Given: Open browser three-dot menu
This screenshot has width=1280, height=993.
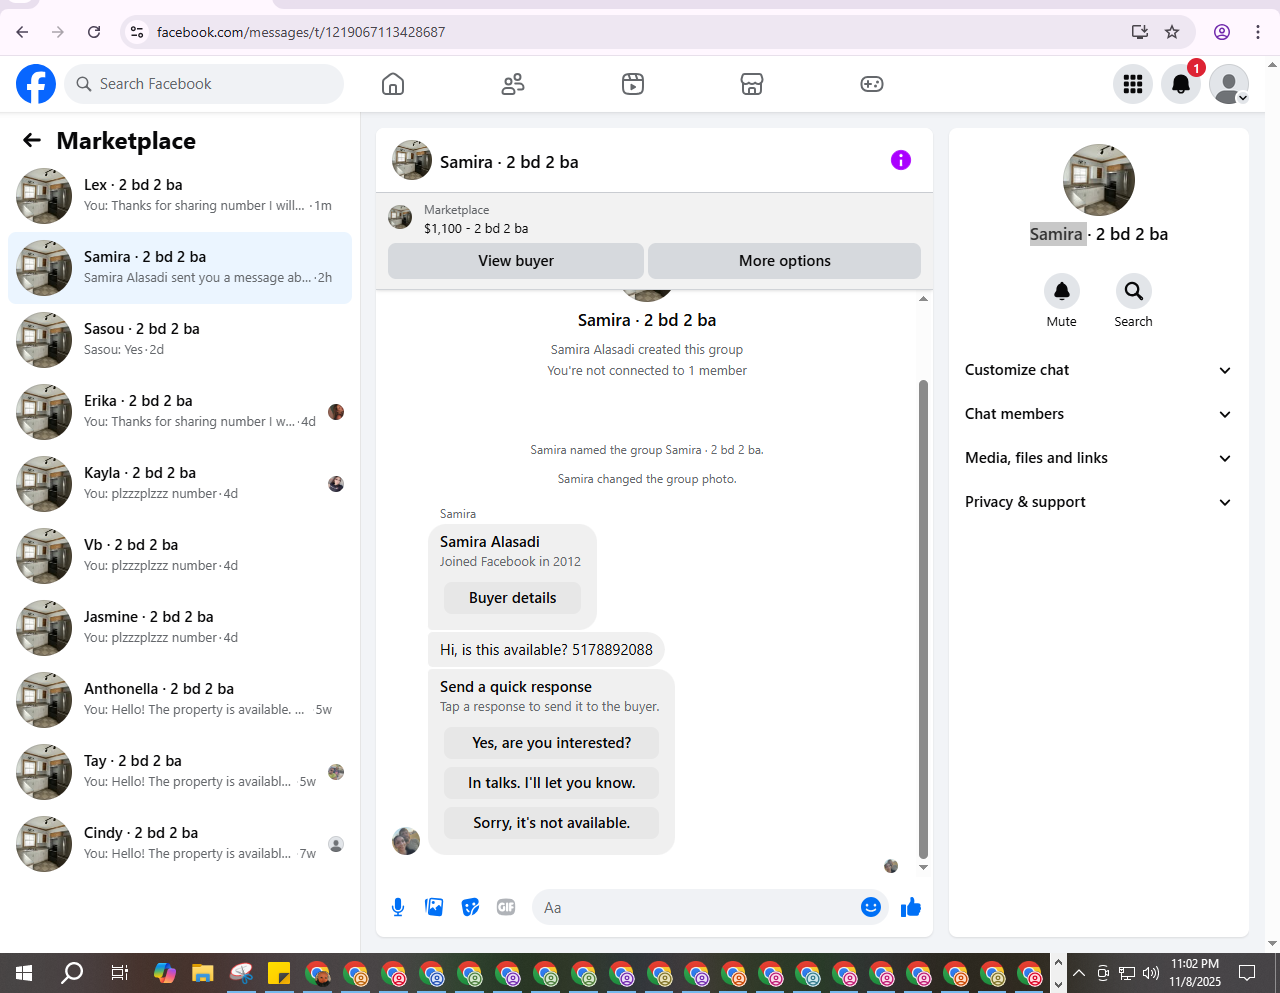Looking at the screenshot, I should [1258, 32].
